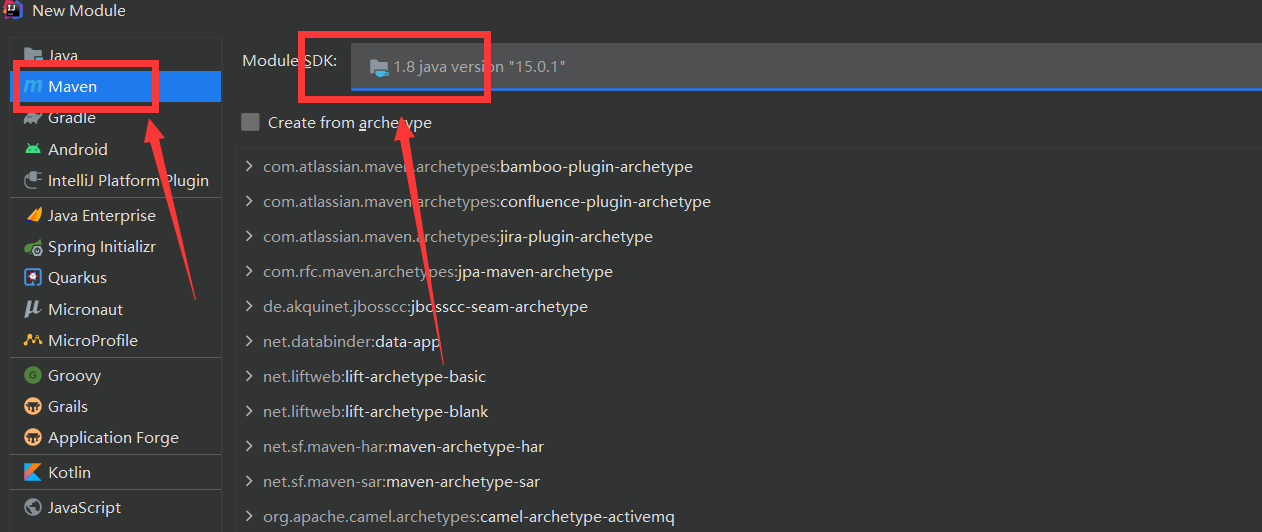Viewport: 1262px width, 532px height.
Task: Select text 'camel-archetype-activemq'
Action: pos(577,517)
